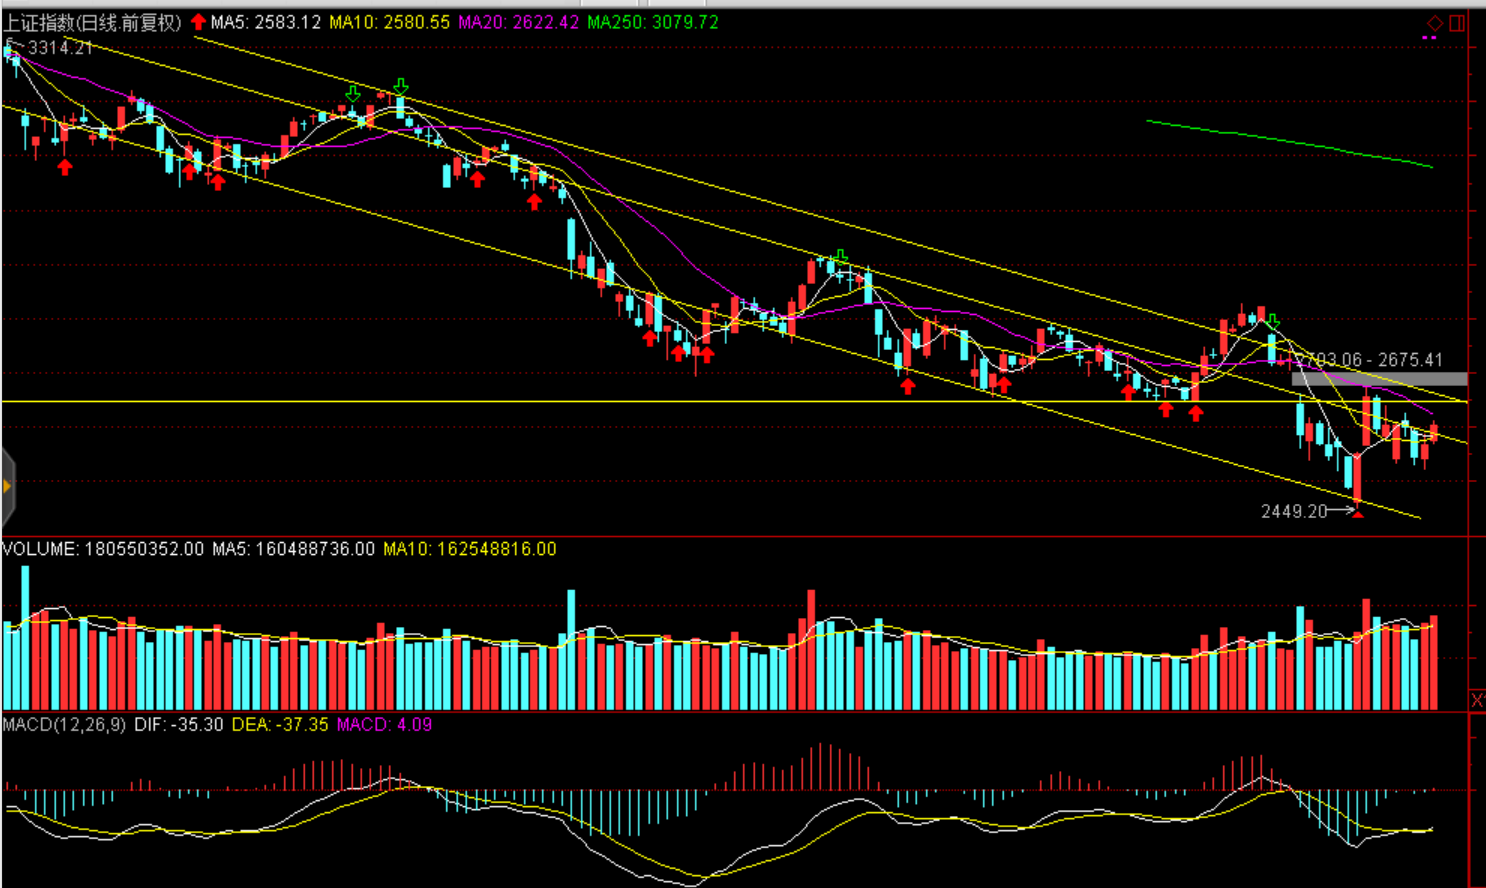The image size is (1486, 888).
Task: Select the MA5 indicator label
Action: point(265,22)
